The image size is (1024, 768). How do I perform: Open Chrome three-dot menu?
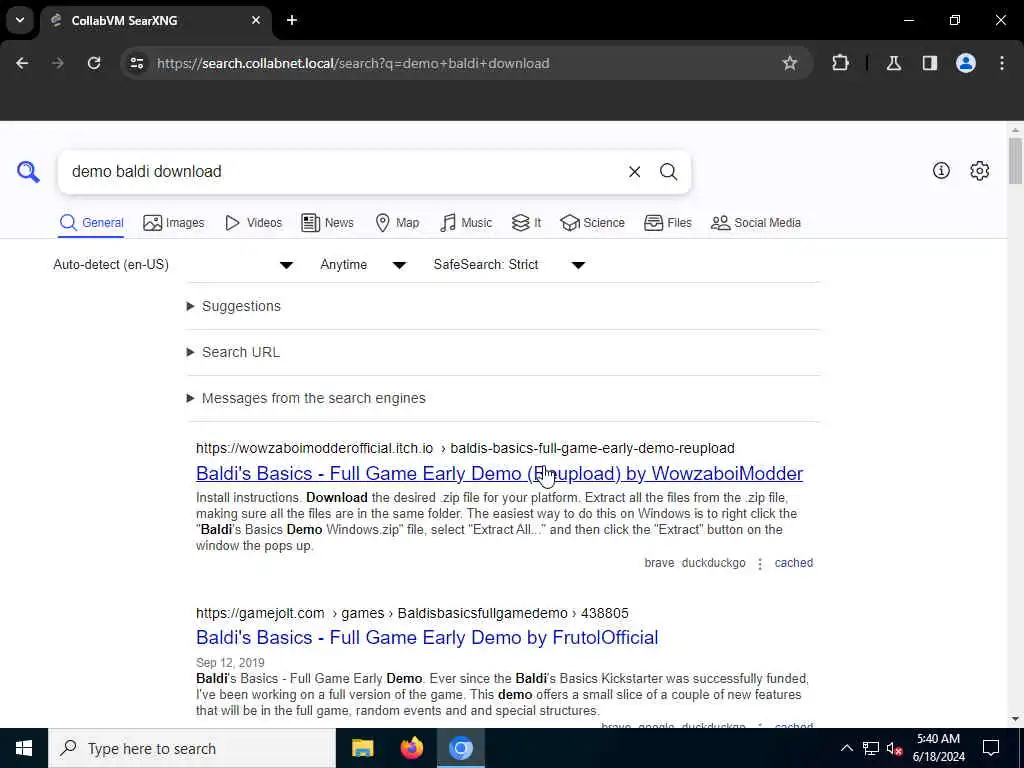(1002, 63)
